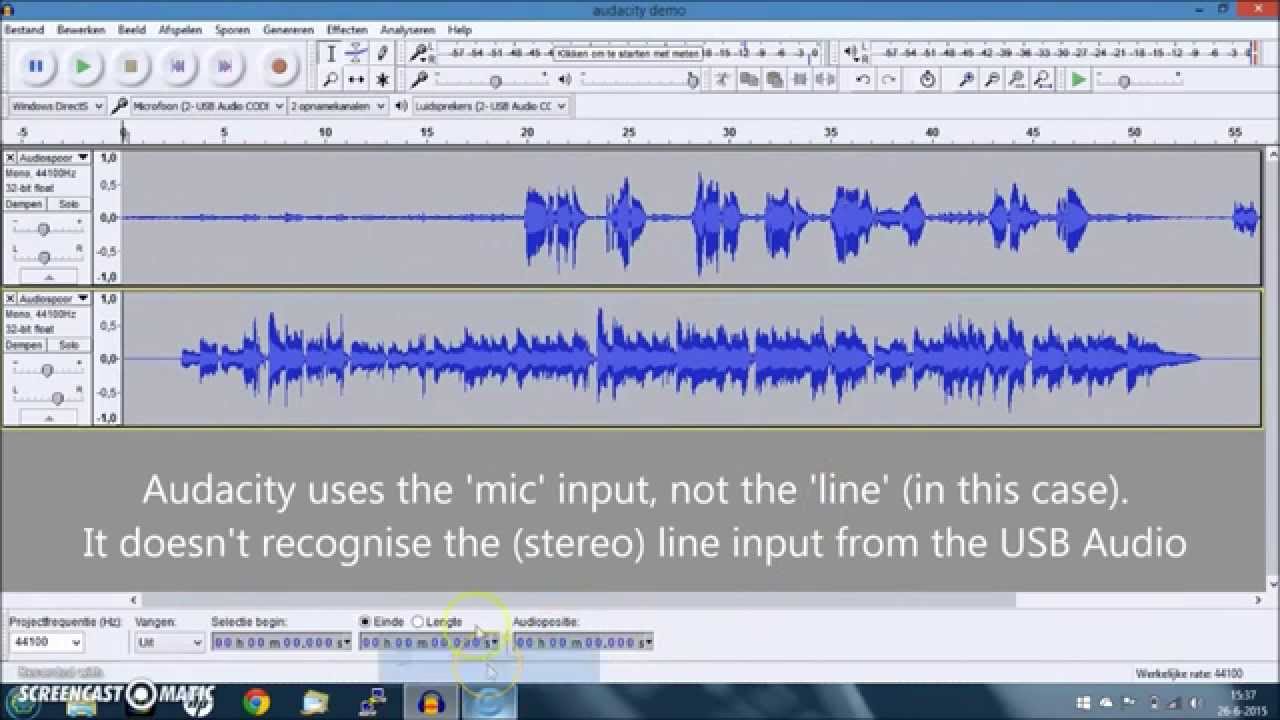Open the Luidsprekers playback device dropdown
The height and width of the screenshot is (720, 1280).
490,106
